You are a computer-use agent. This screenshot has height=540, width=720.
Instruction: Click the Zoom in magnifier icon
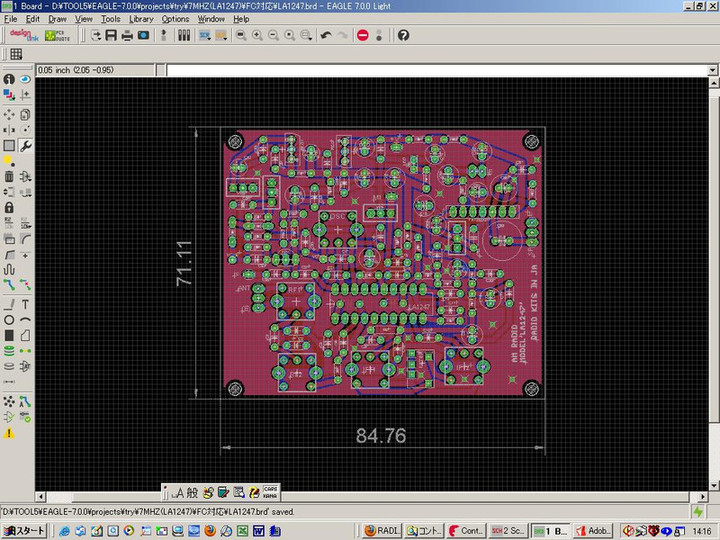pyautogui.click(x=257, y=35)
